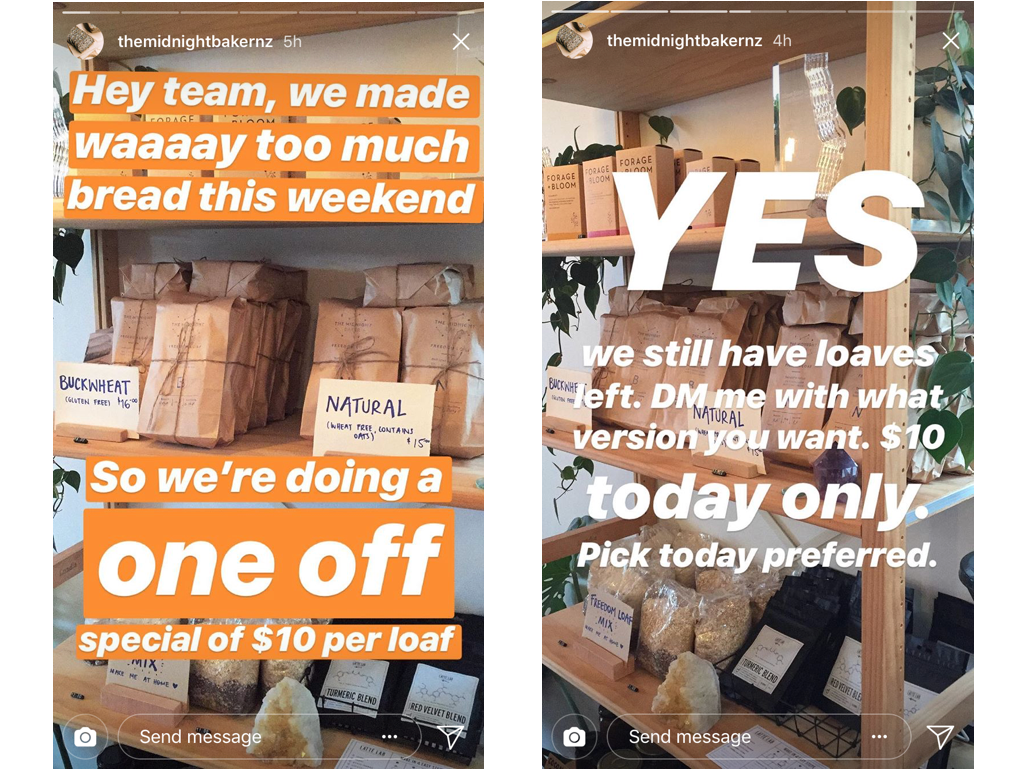
Task: Open themidnightbakernz username in left story
Action: click(195, 41)
